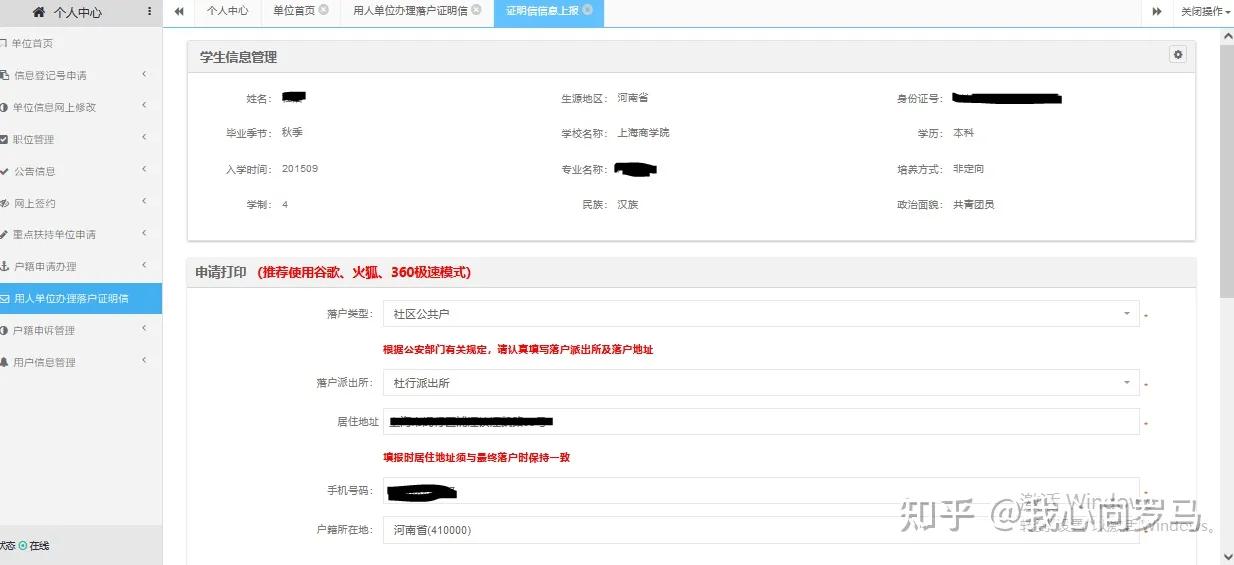Switch to the 用人单位办理落户证明信 tab
The image size is (1234, 565).
pos(417,11)
